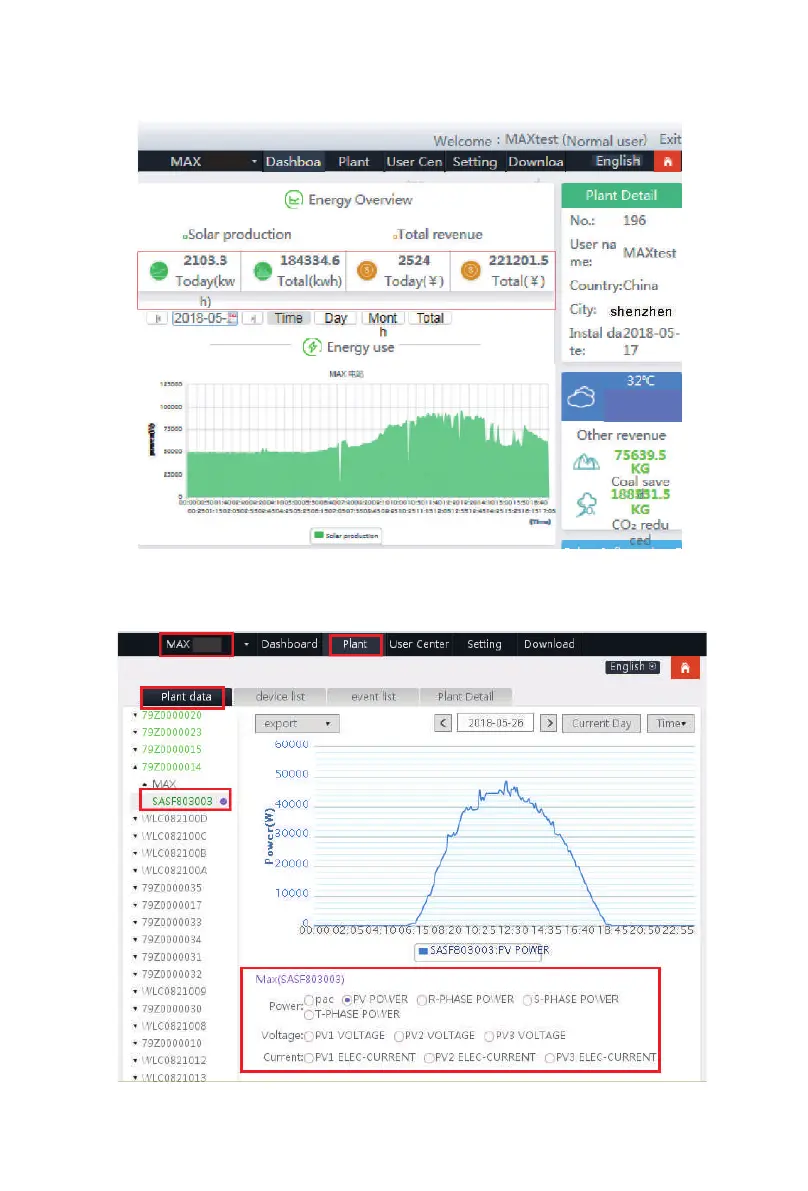Select SASF803003 device in the tree
This screenshot has height=1191, width=808.
(x=181, y=801)
